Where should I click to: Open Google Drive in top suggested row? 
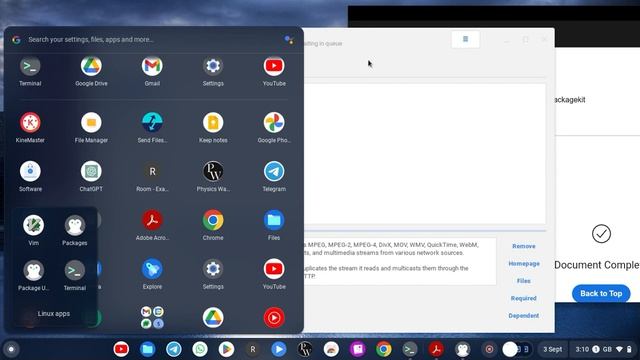click(x=91, y=66)
